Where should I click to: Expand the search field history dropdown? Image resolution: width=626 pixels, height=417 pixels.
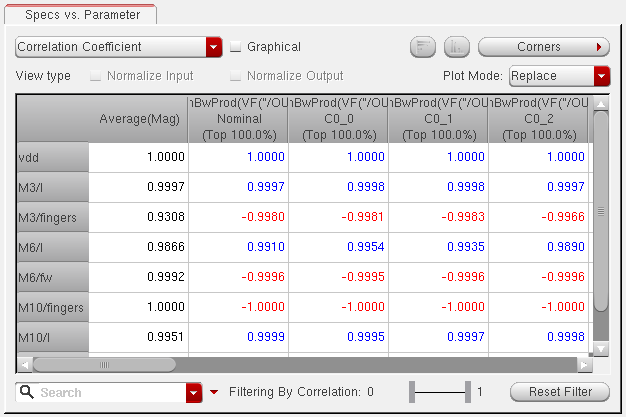pyautogui.click(x=194, y=393)
